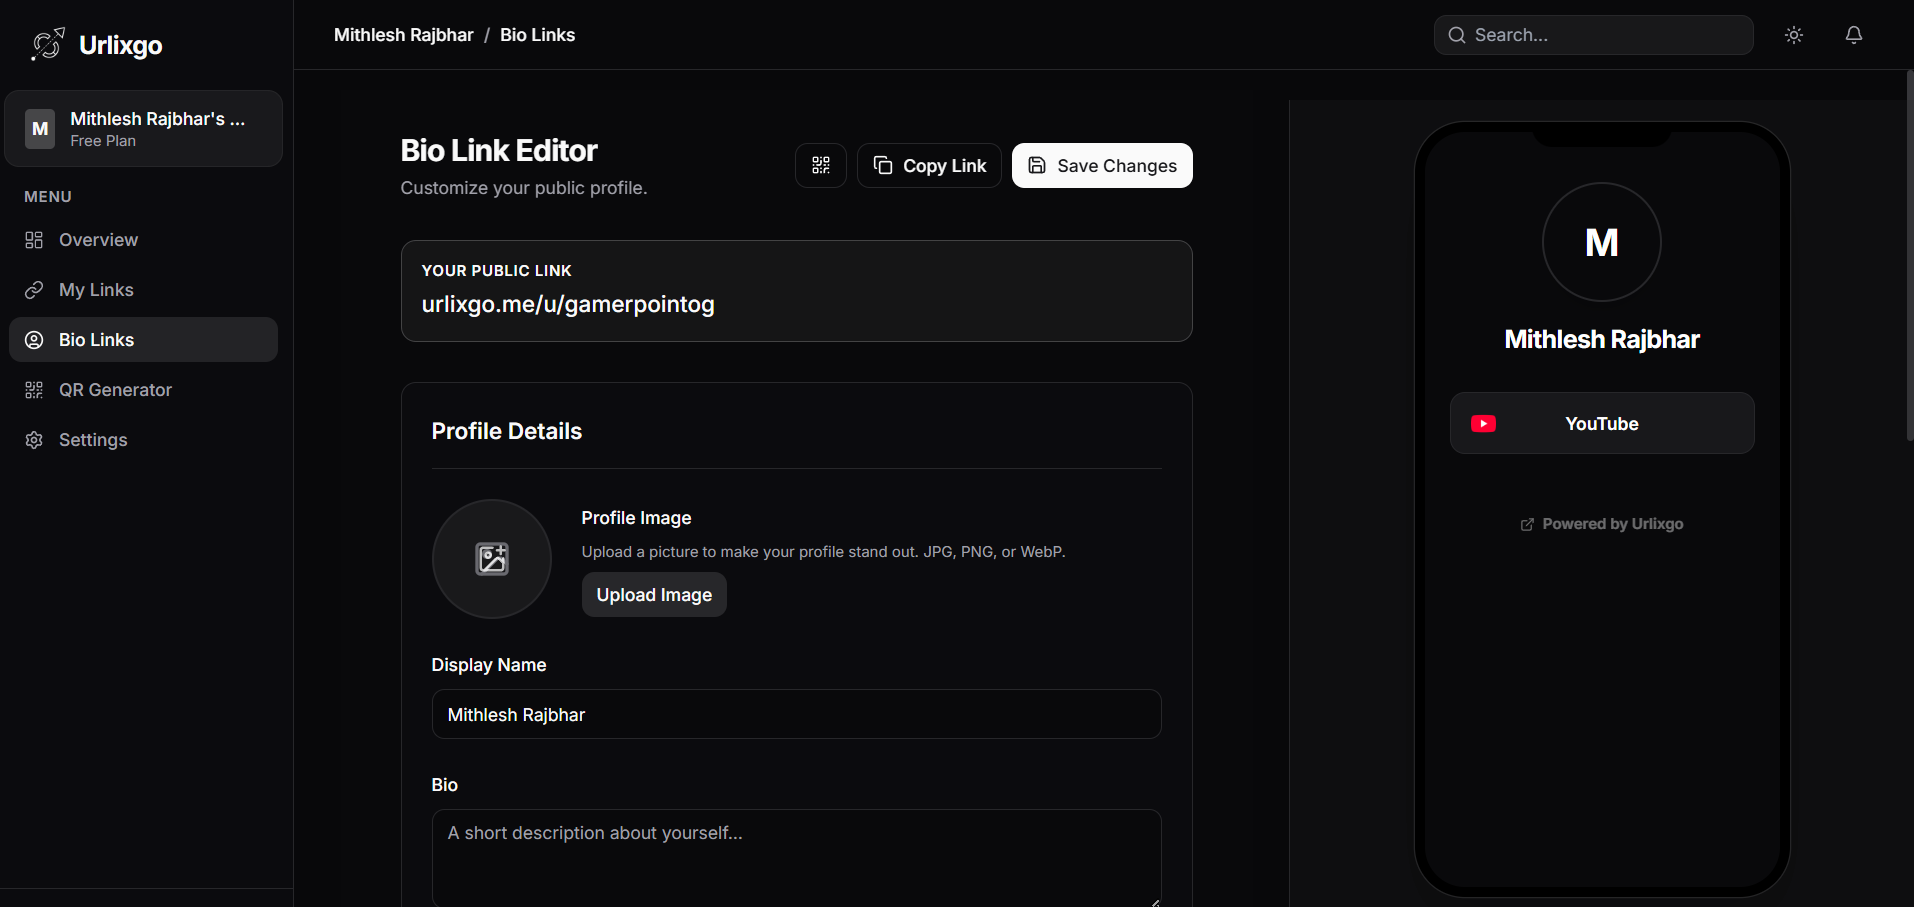Click into the Bio text area
Screen dimensions: 1914x907
[796, 858]
